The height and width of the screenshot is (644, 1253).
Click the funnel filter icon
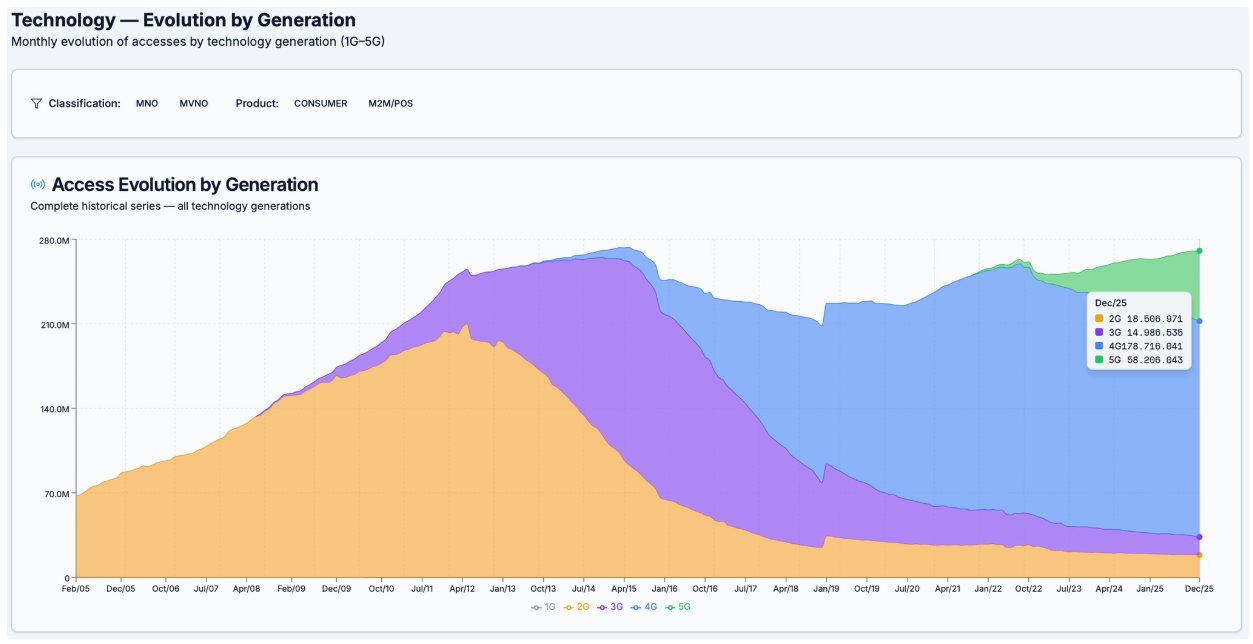coord(37,104)
